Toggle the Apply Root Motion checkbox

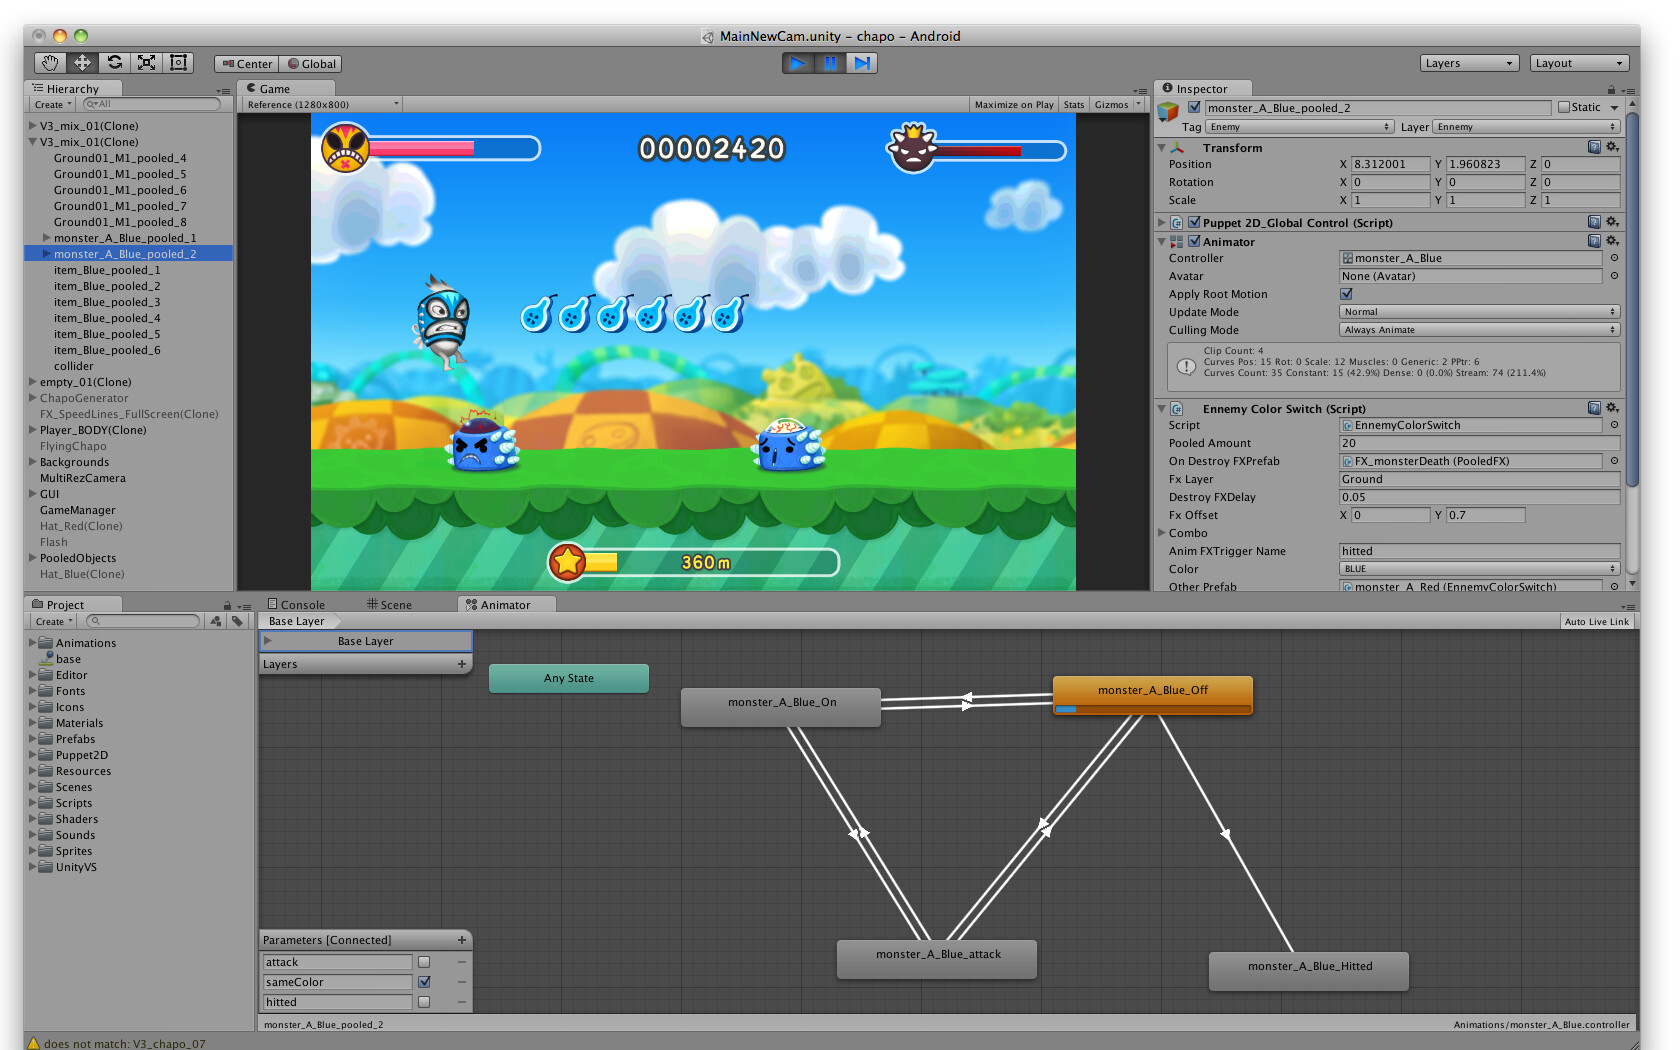pyautogui.click(x=1345, y=294)
